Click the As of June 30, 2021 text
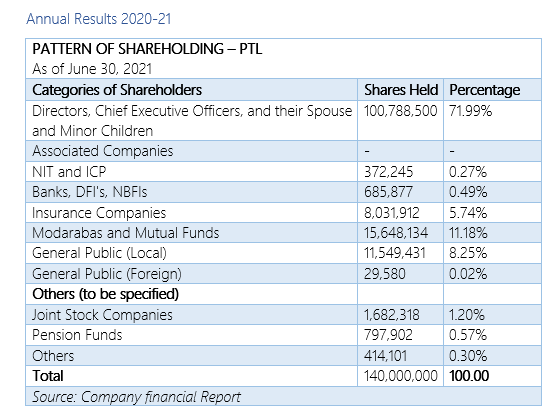The width and height of the screenshot is (557, 420). coord(92,69)
